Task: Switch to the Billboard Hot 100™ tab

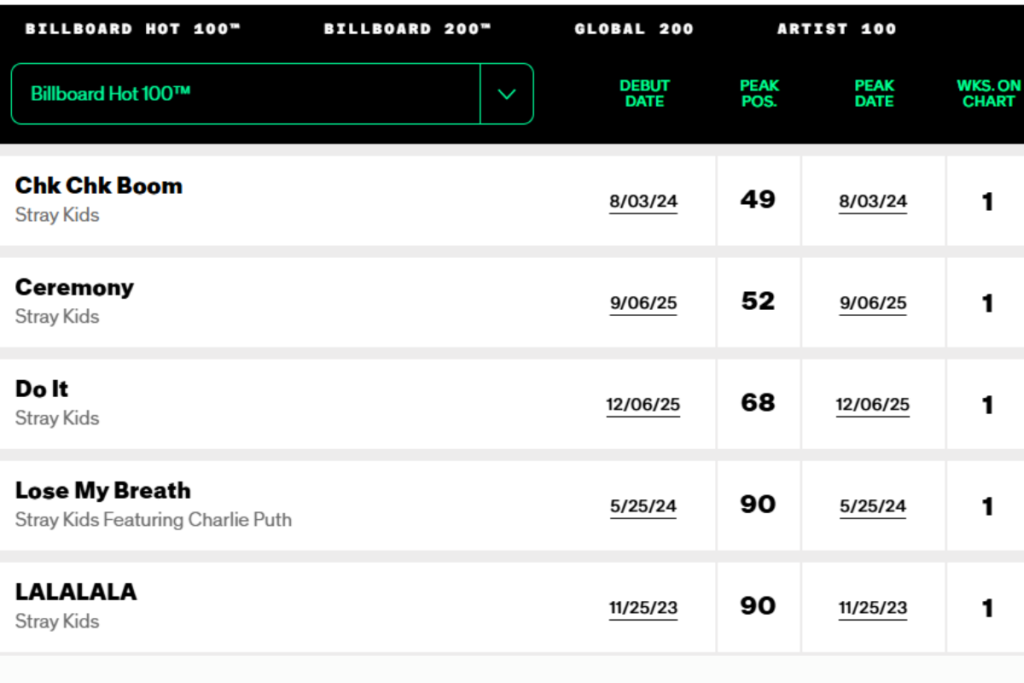Action: (x=131, y=28)
